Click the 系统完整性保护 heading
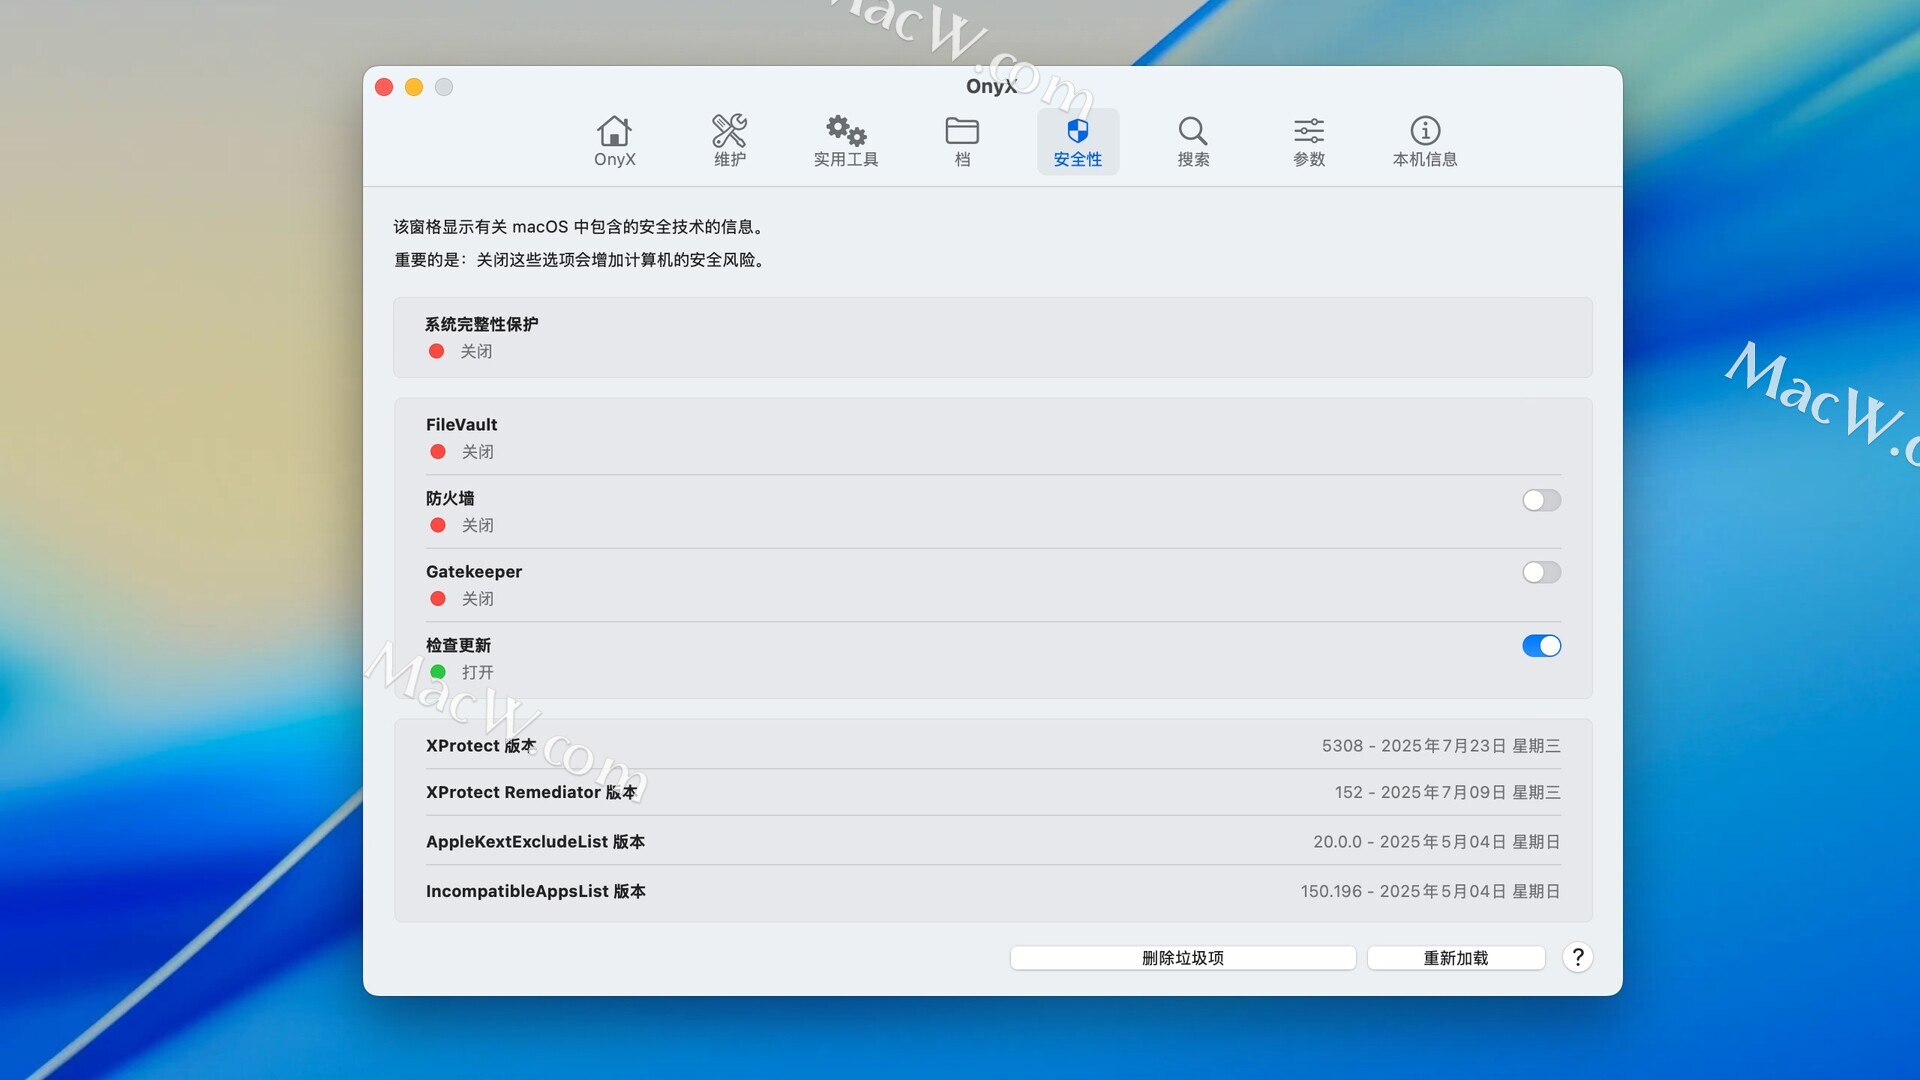 pyautogui.click(x=481, y=324)
